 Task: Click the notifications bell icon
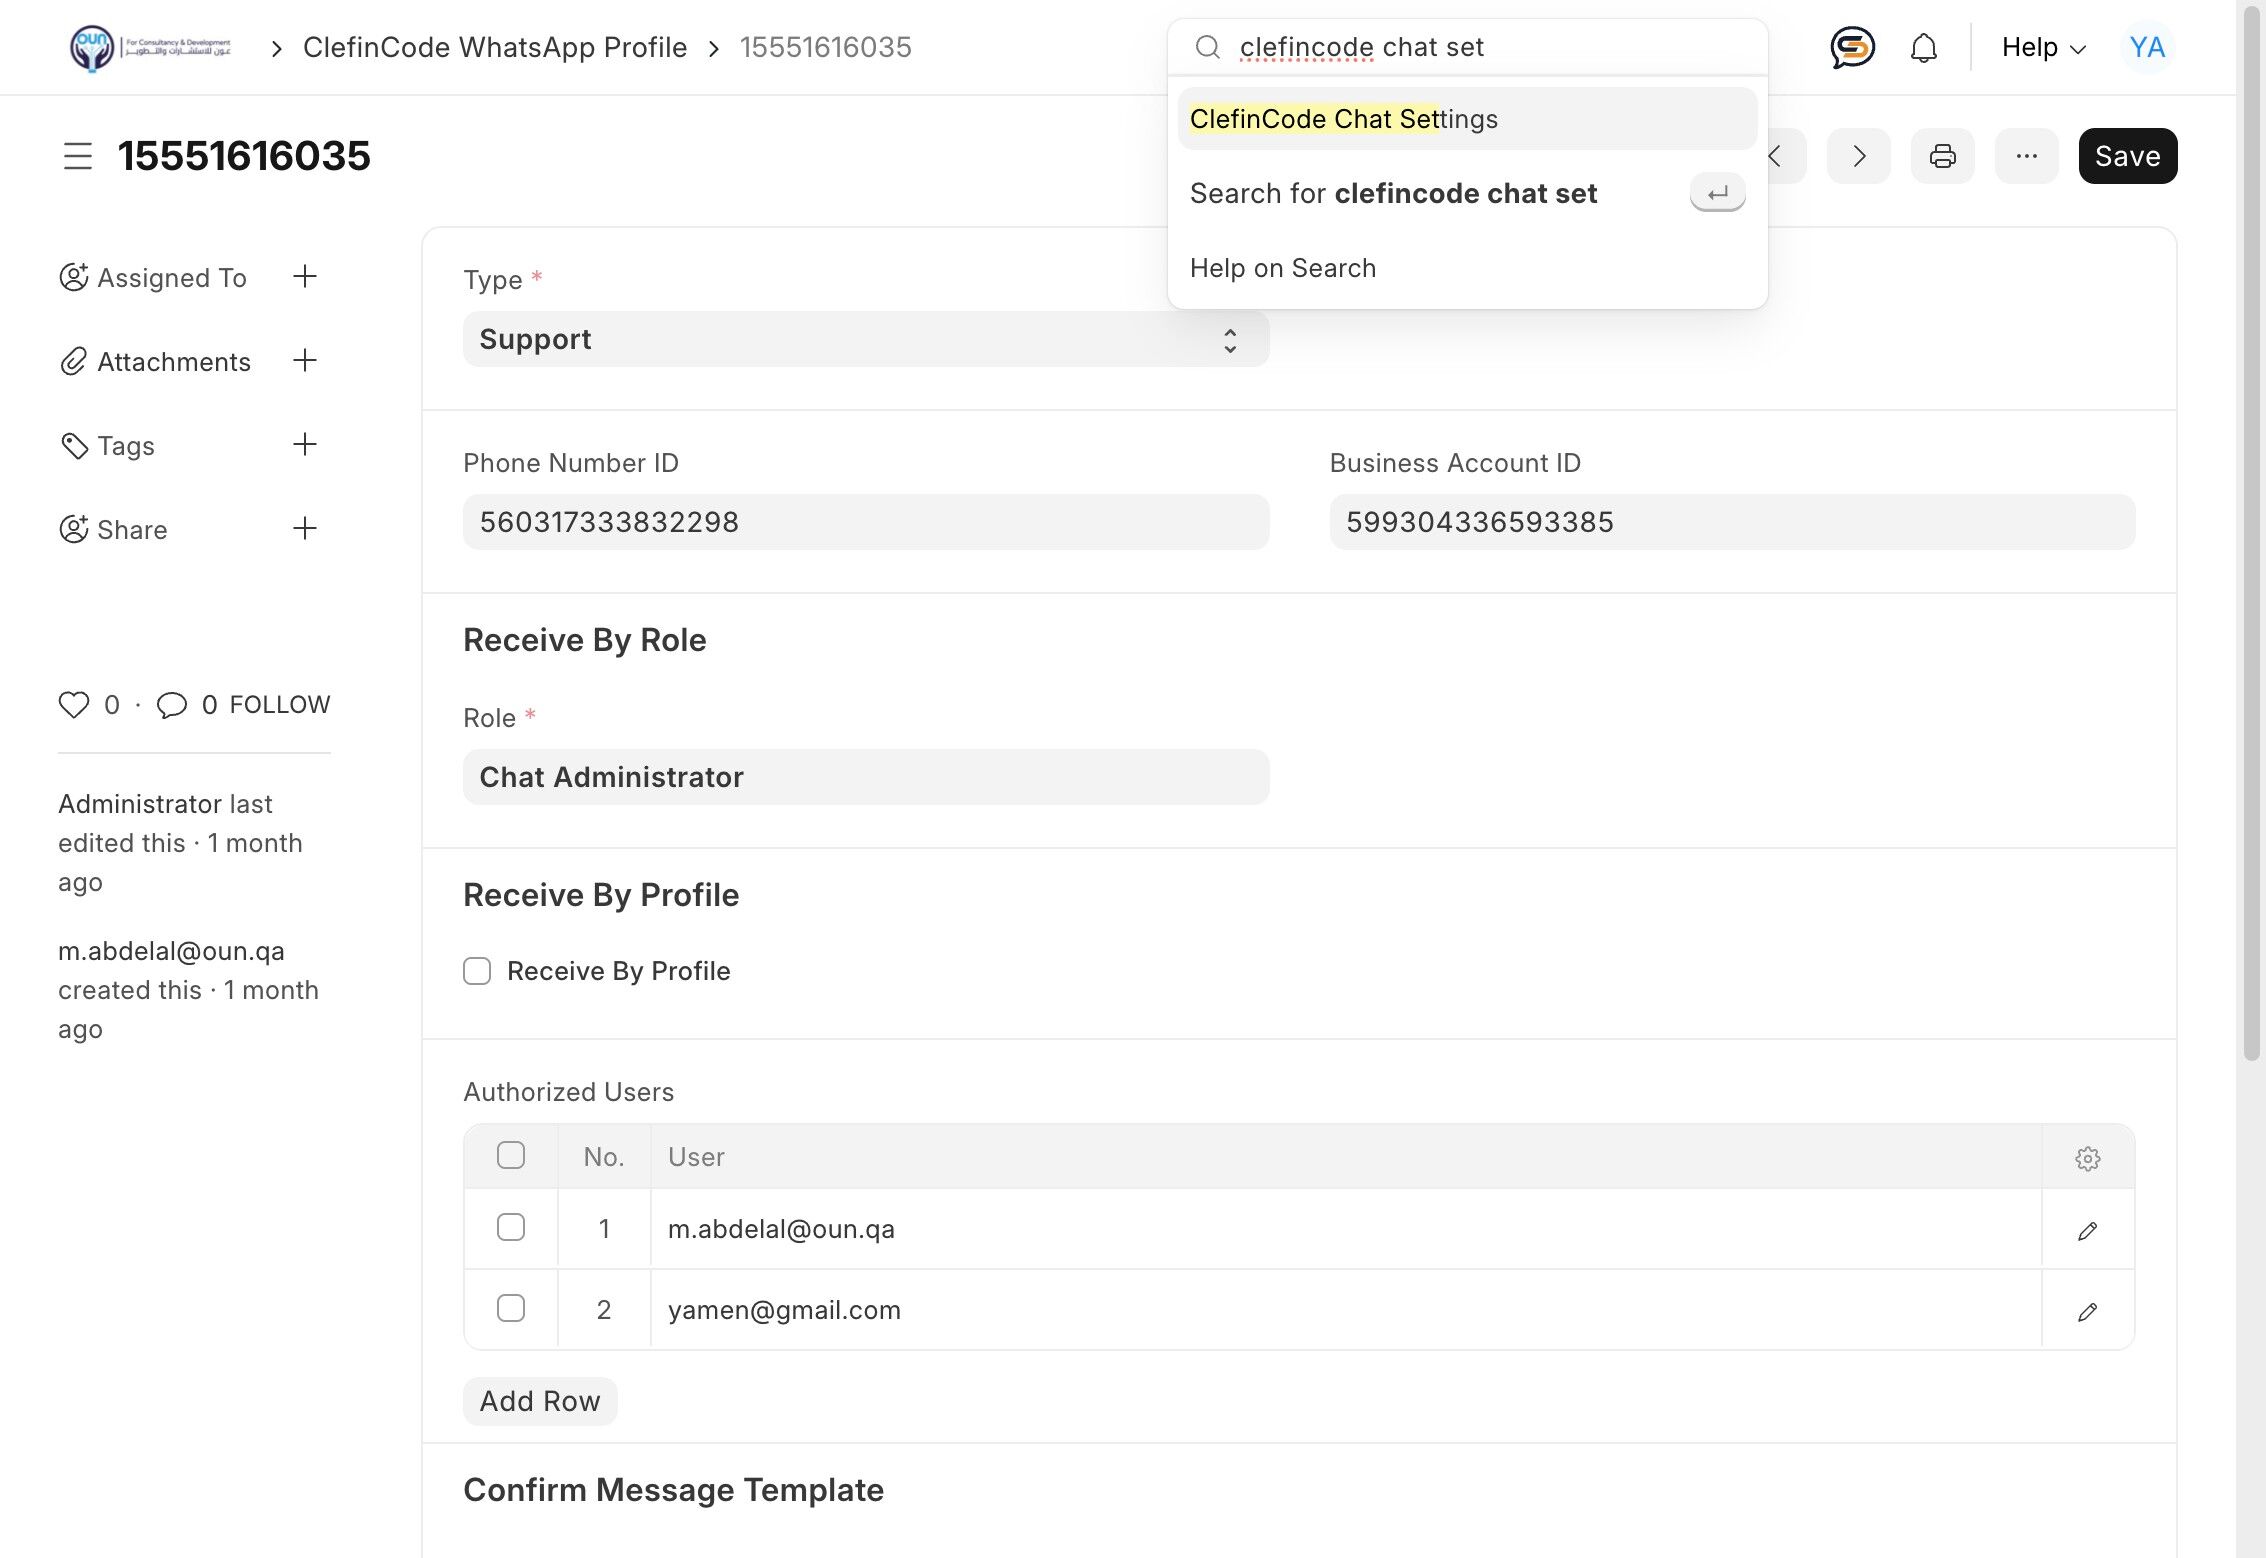(x=1923, y=47)
